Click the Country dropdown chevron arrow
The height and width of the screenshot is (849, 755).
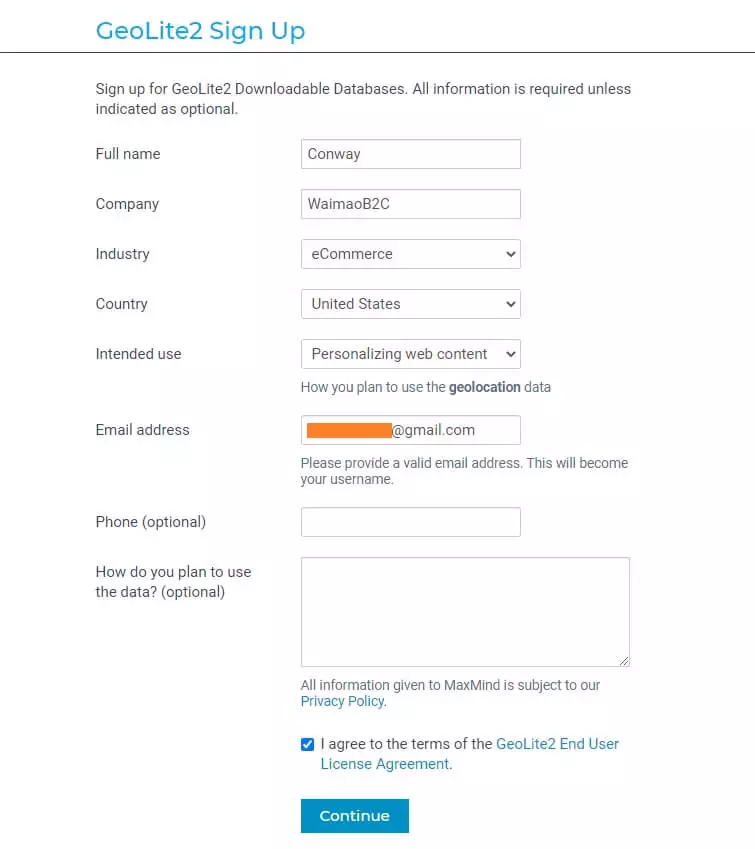(508, 304)
